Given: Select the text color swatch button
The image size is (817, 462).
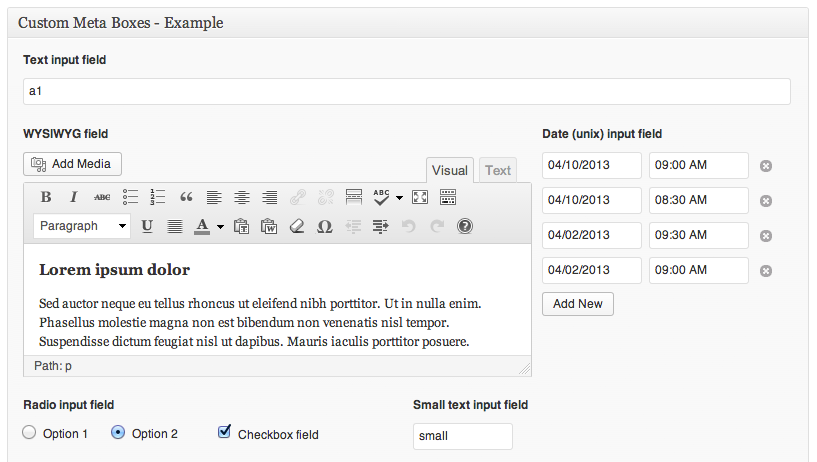Looking at the screenshot, I should (202, 226).
